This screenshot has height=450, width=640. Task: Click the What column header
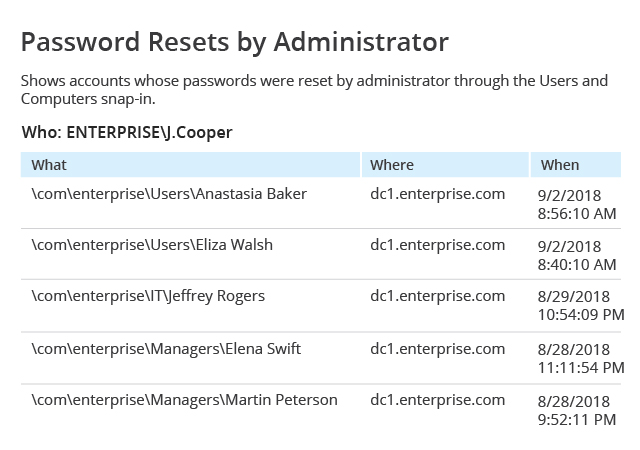coord(190,165)
